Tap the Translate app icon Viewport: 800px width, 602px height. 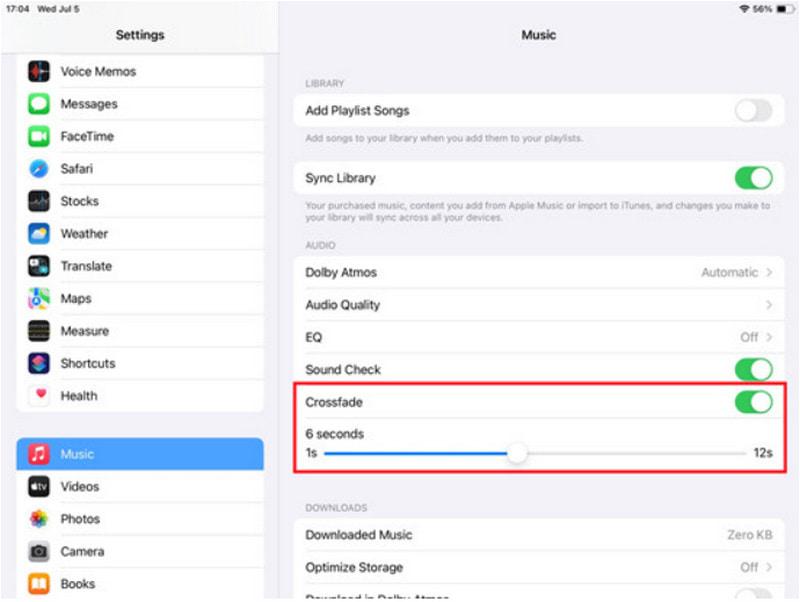pyautogui.click(x=39, y=266)
